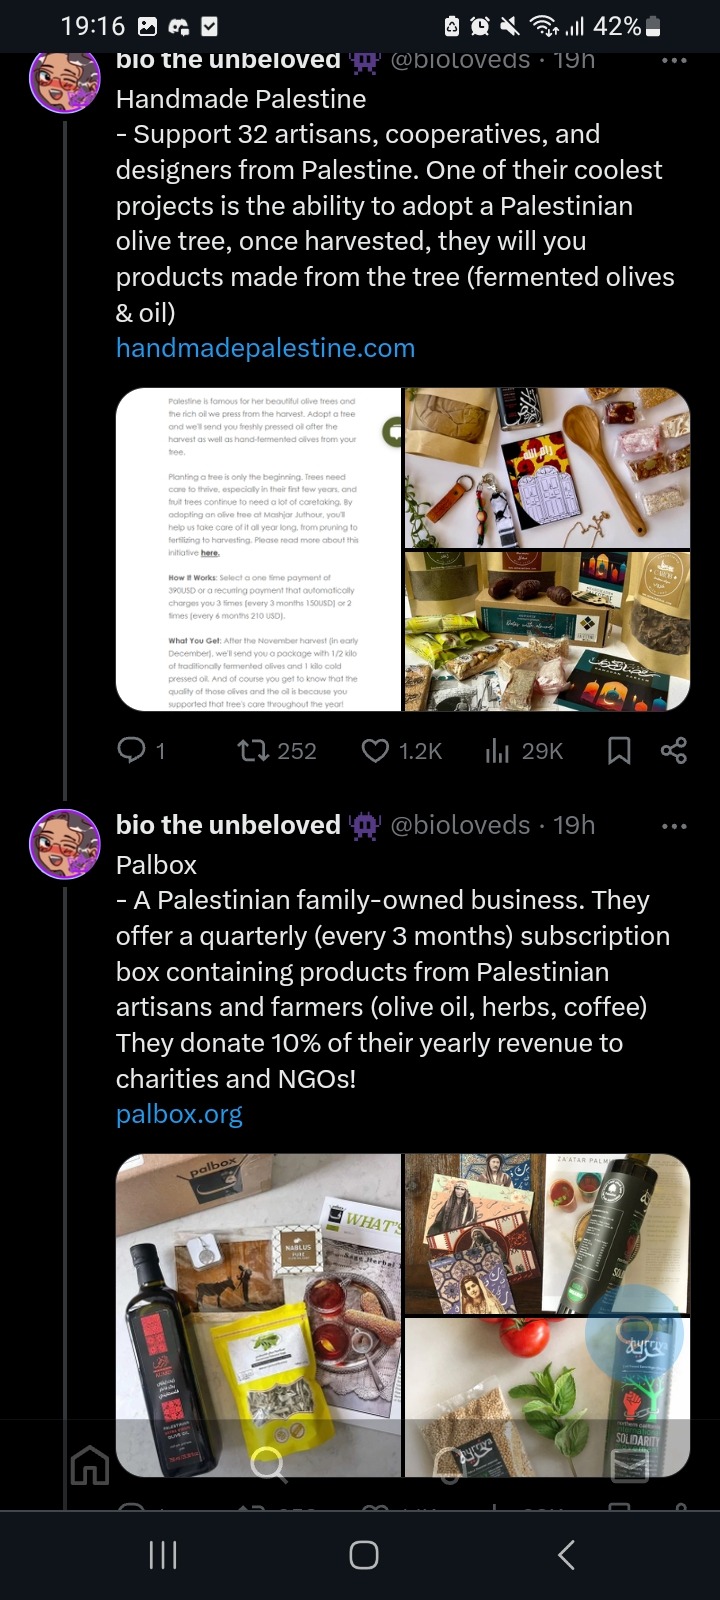720x1600 pixels.
Task: Go to the Home tab in the bottom bar
Action: (90, 1466)
